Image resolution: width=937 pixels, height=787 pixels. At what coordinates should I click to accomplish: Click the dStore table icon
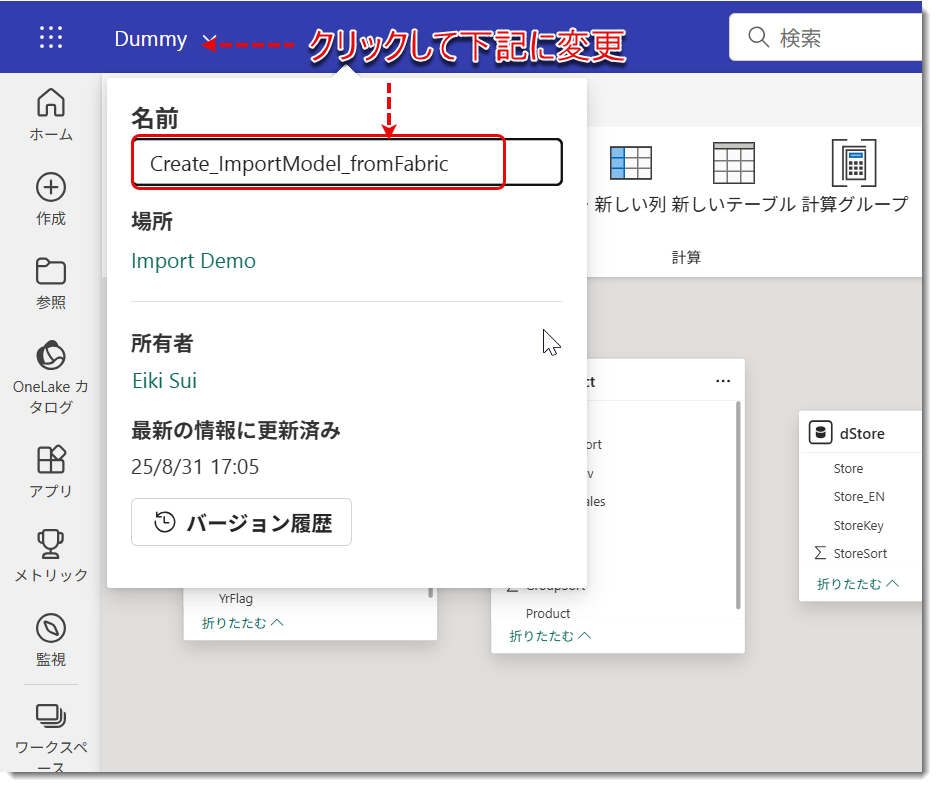(x=820, y=433)
